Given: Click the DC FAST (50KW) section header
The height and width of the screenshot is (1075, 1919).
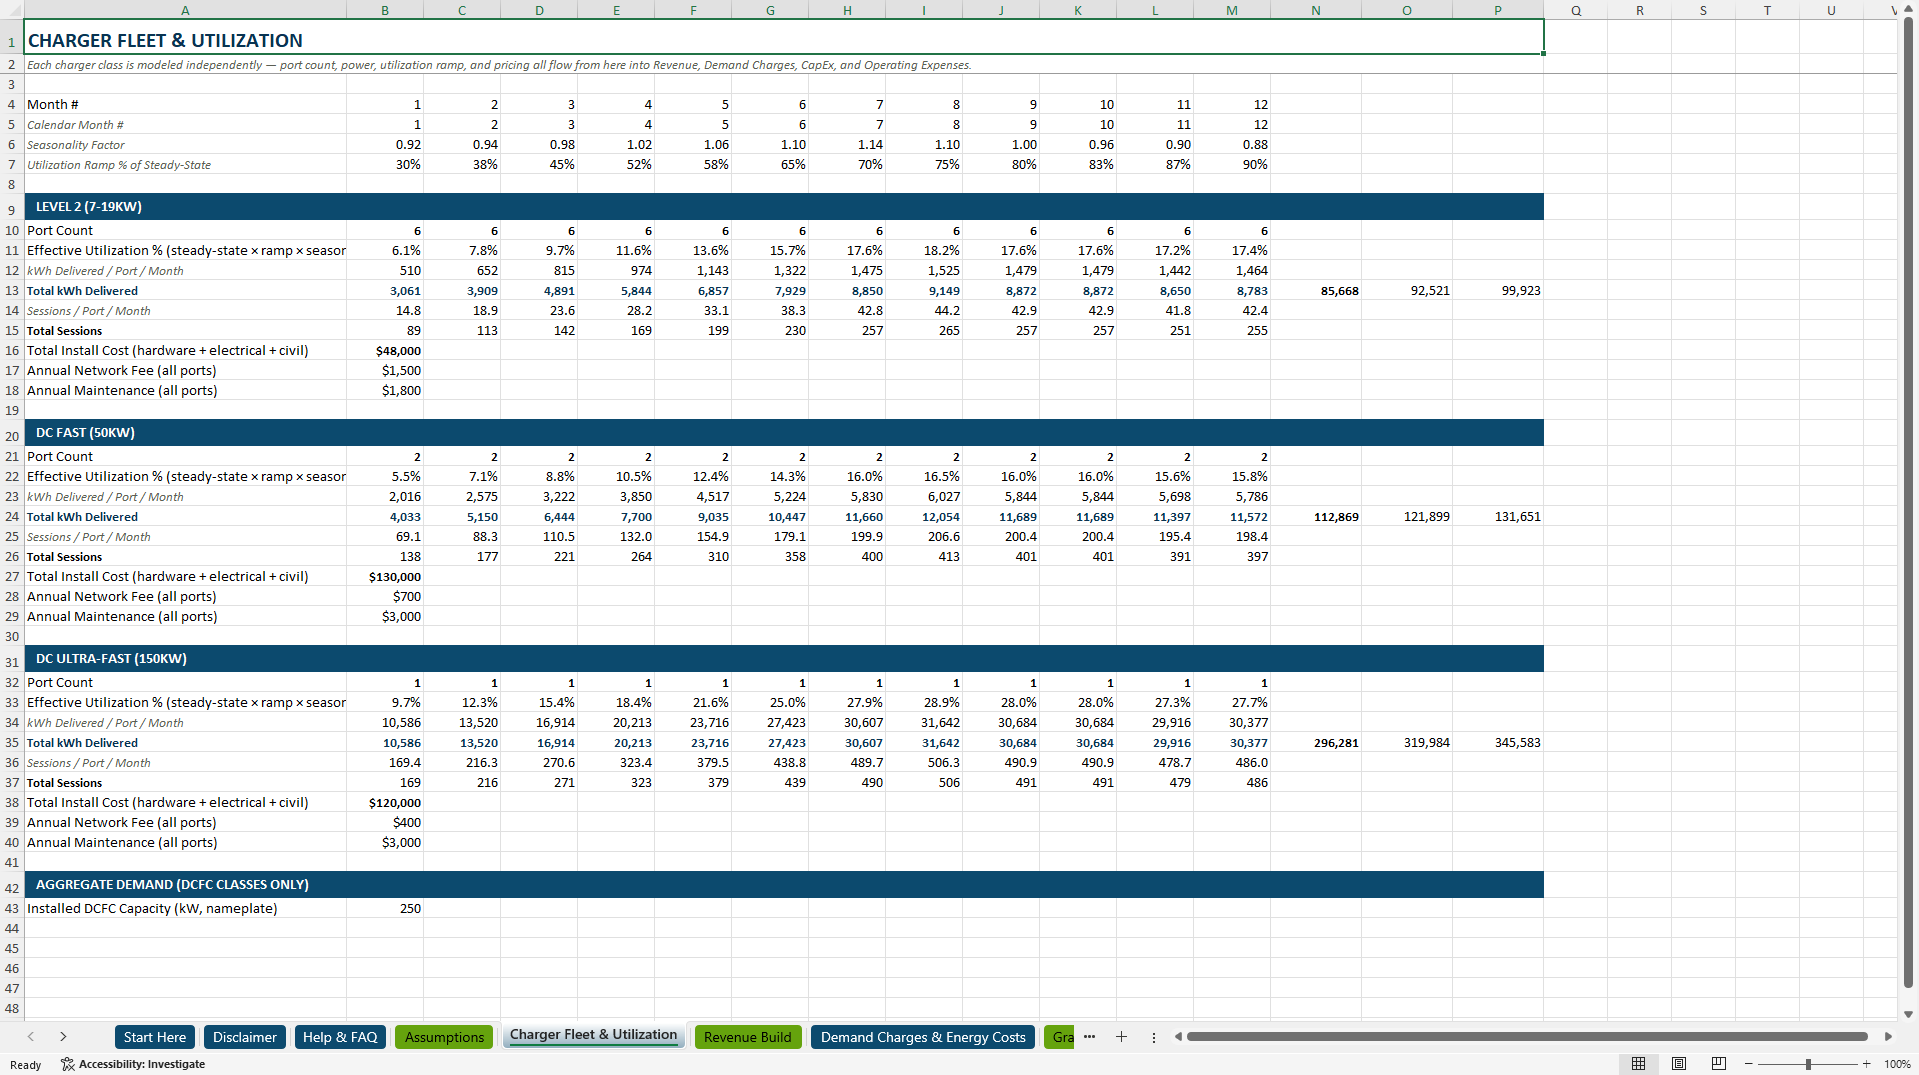Looking at the screenshot, I should click(x=784, y=433).
